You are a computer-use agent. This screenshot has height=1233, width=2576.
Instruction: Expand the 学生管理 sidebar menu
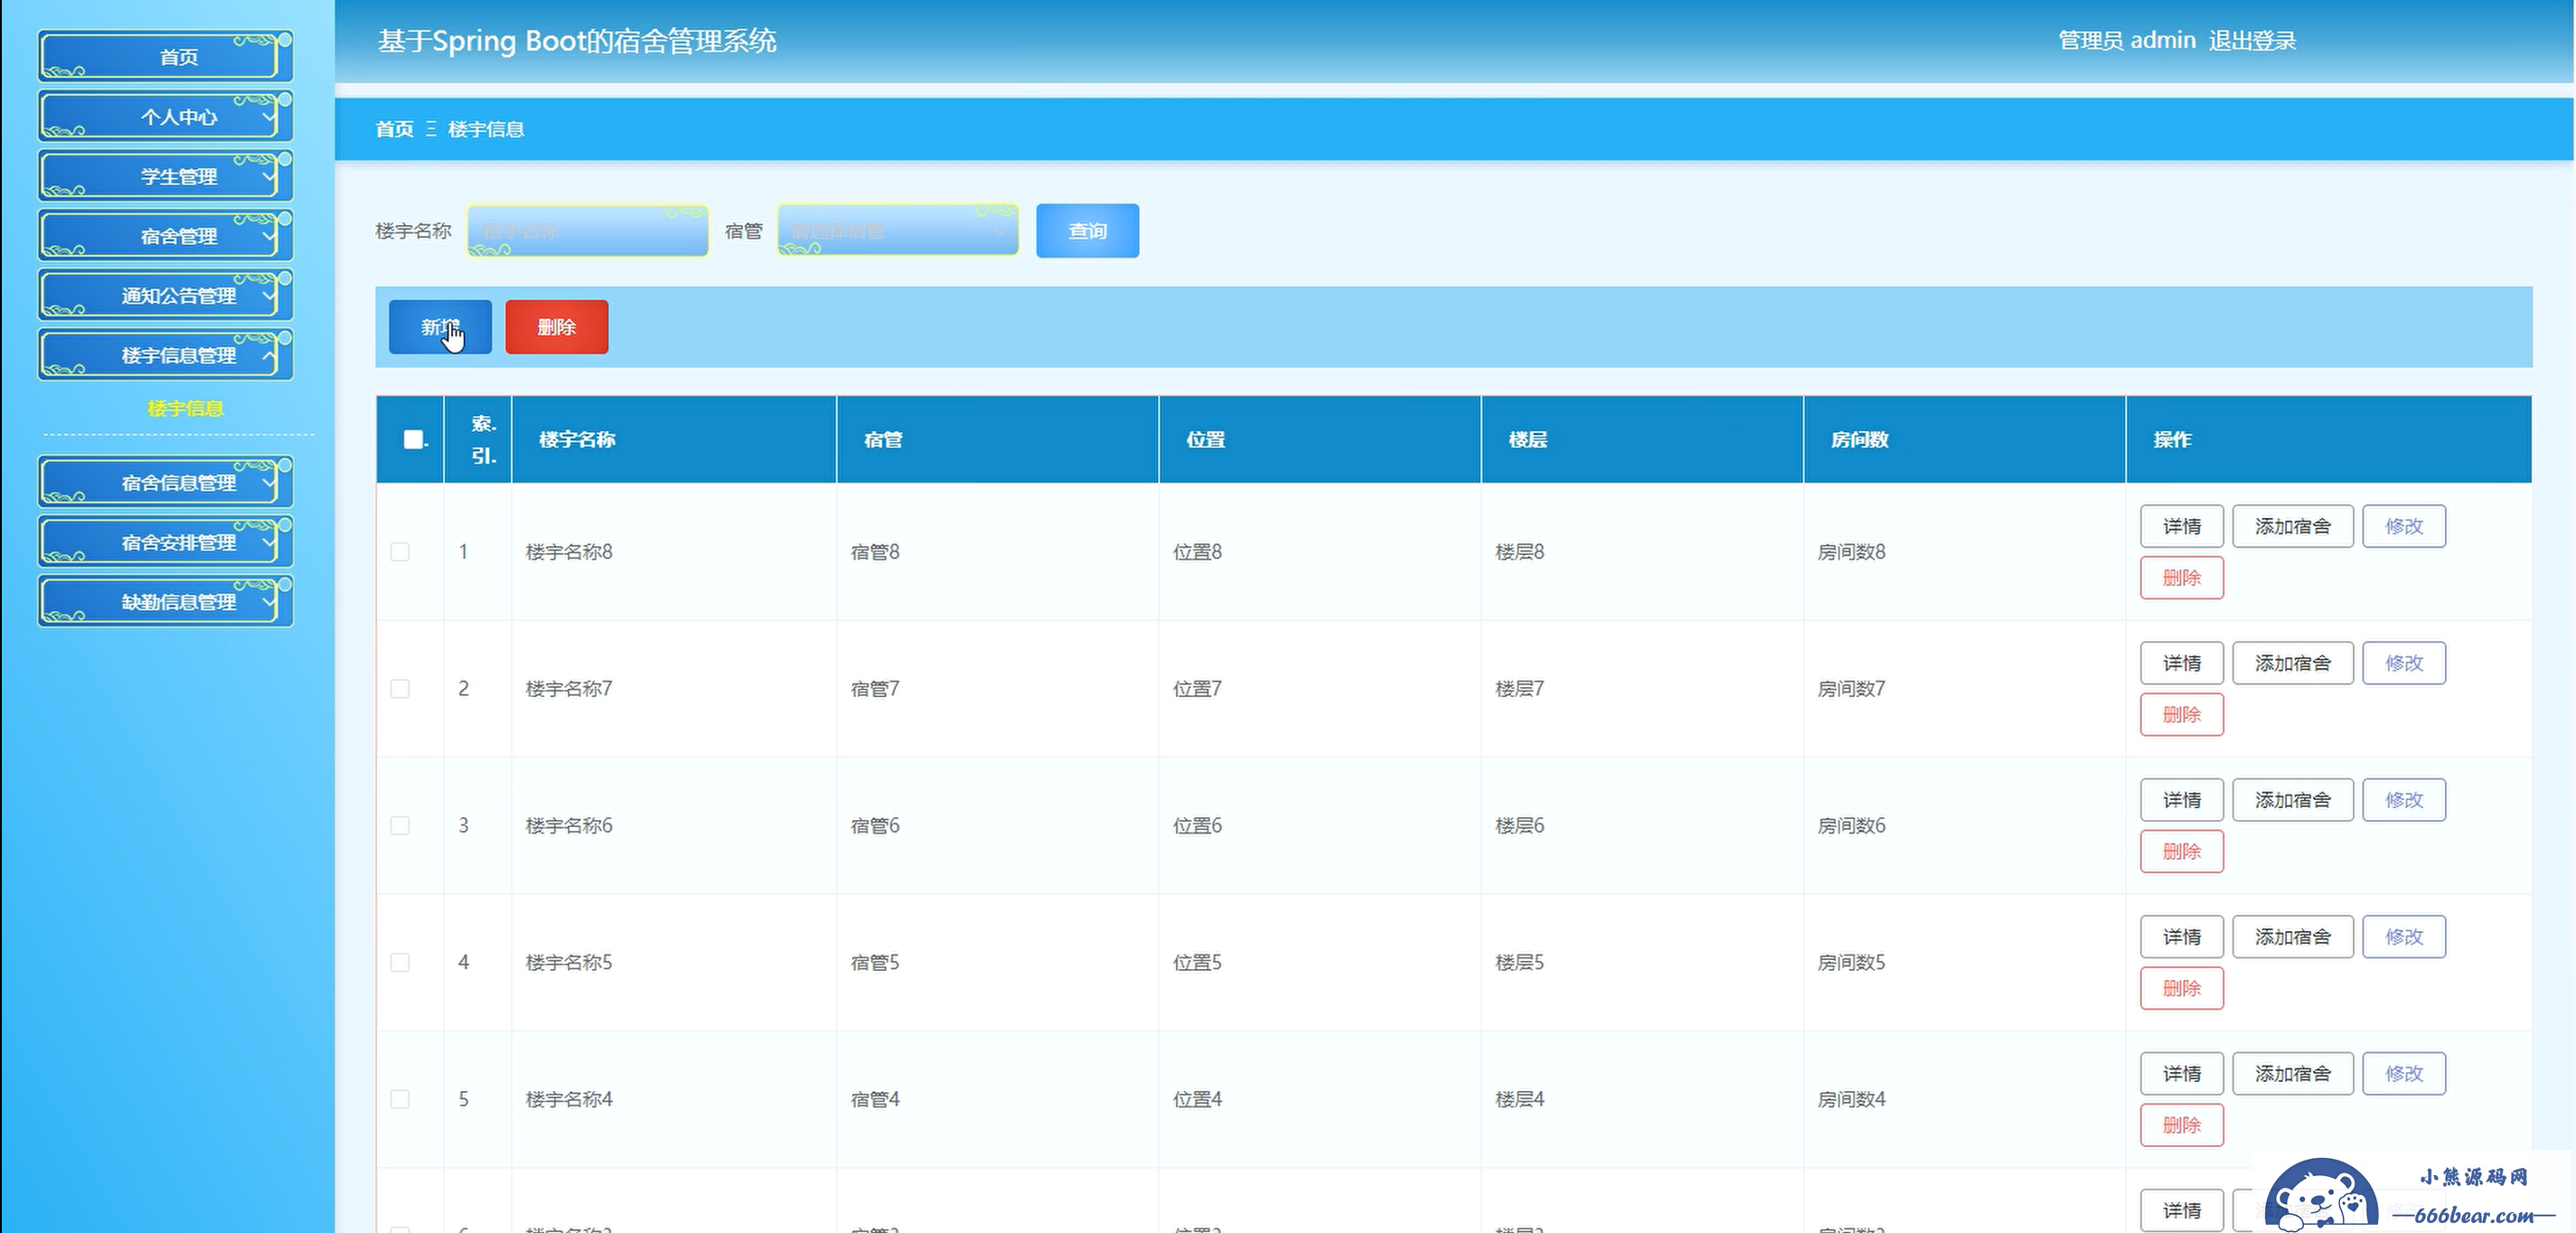(166, 176)
